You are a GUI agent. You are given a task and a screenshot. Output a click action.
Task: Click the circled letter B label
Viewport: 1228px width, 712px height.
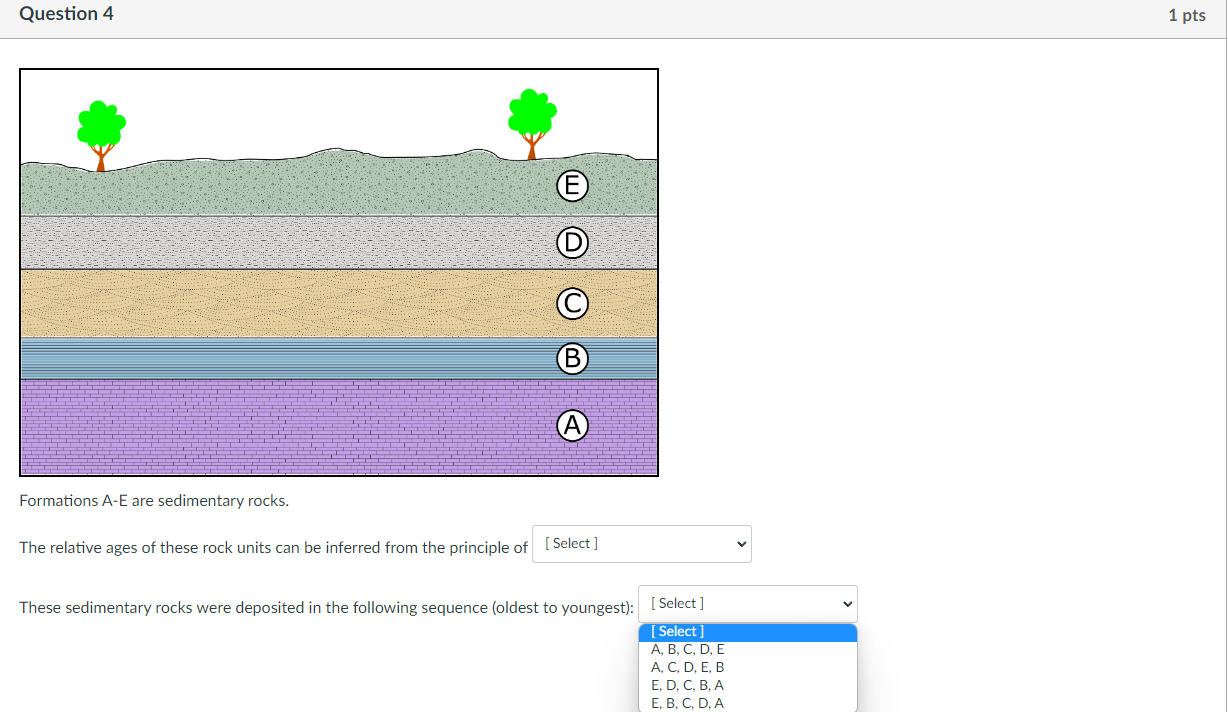571,359
